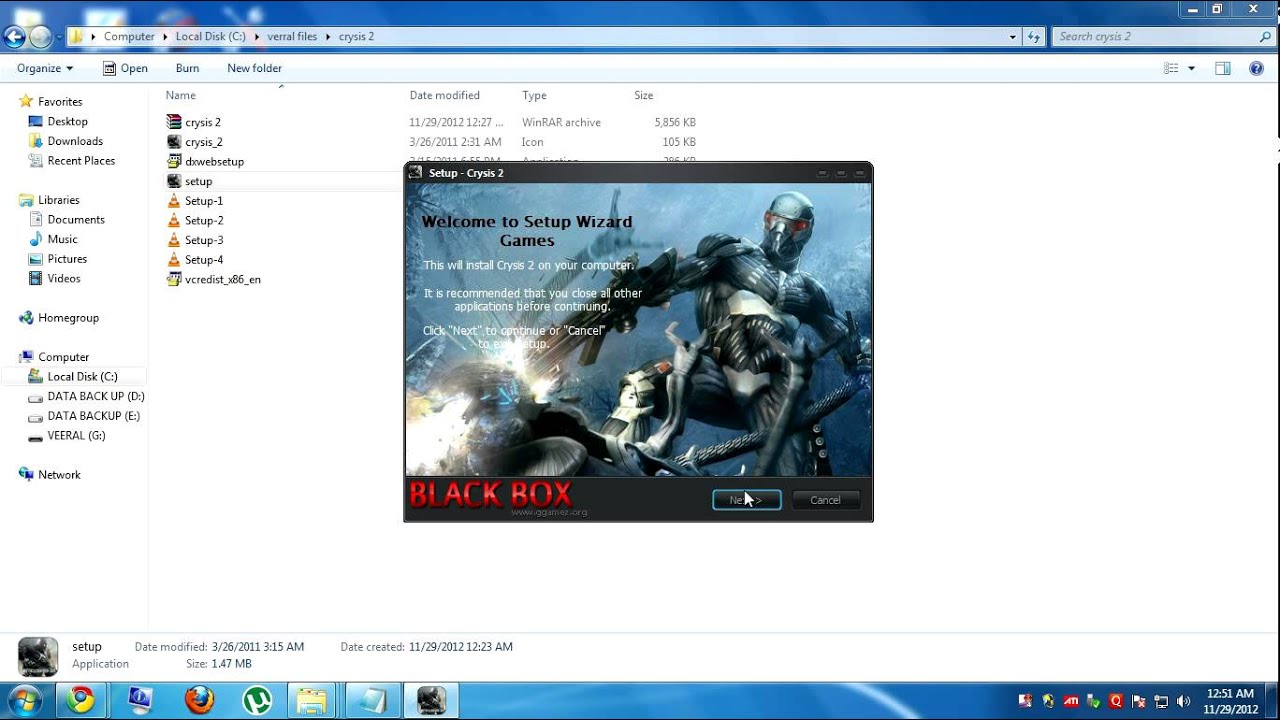
Task: Click Next in the Crysis 2 setup wizard
Action: (x=746, y=500)
